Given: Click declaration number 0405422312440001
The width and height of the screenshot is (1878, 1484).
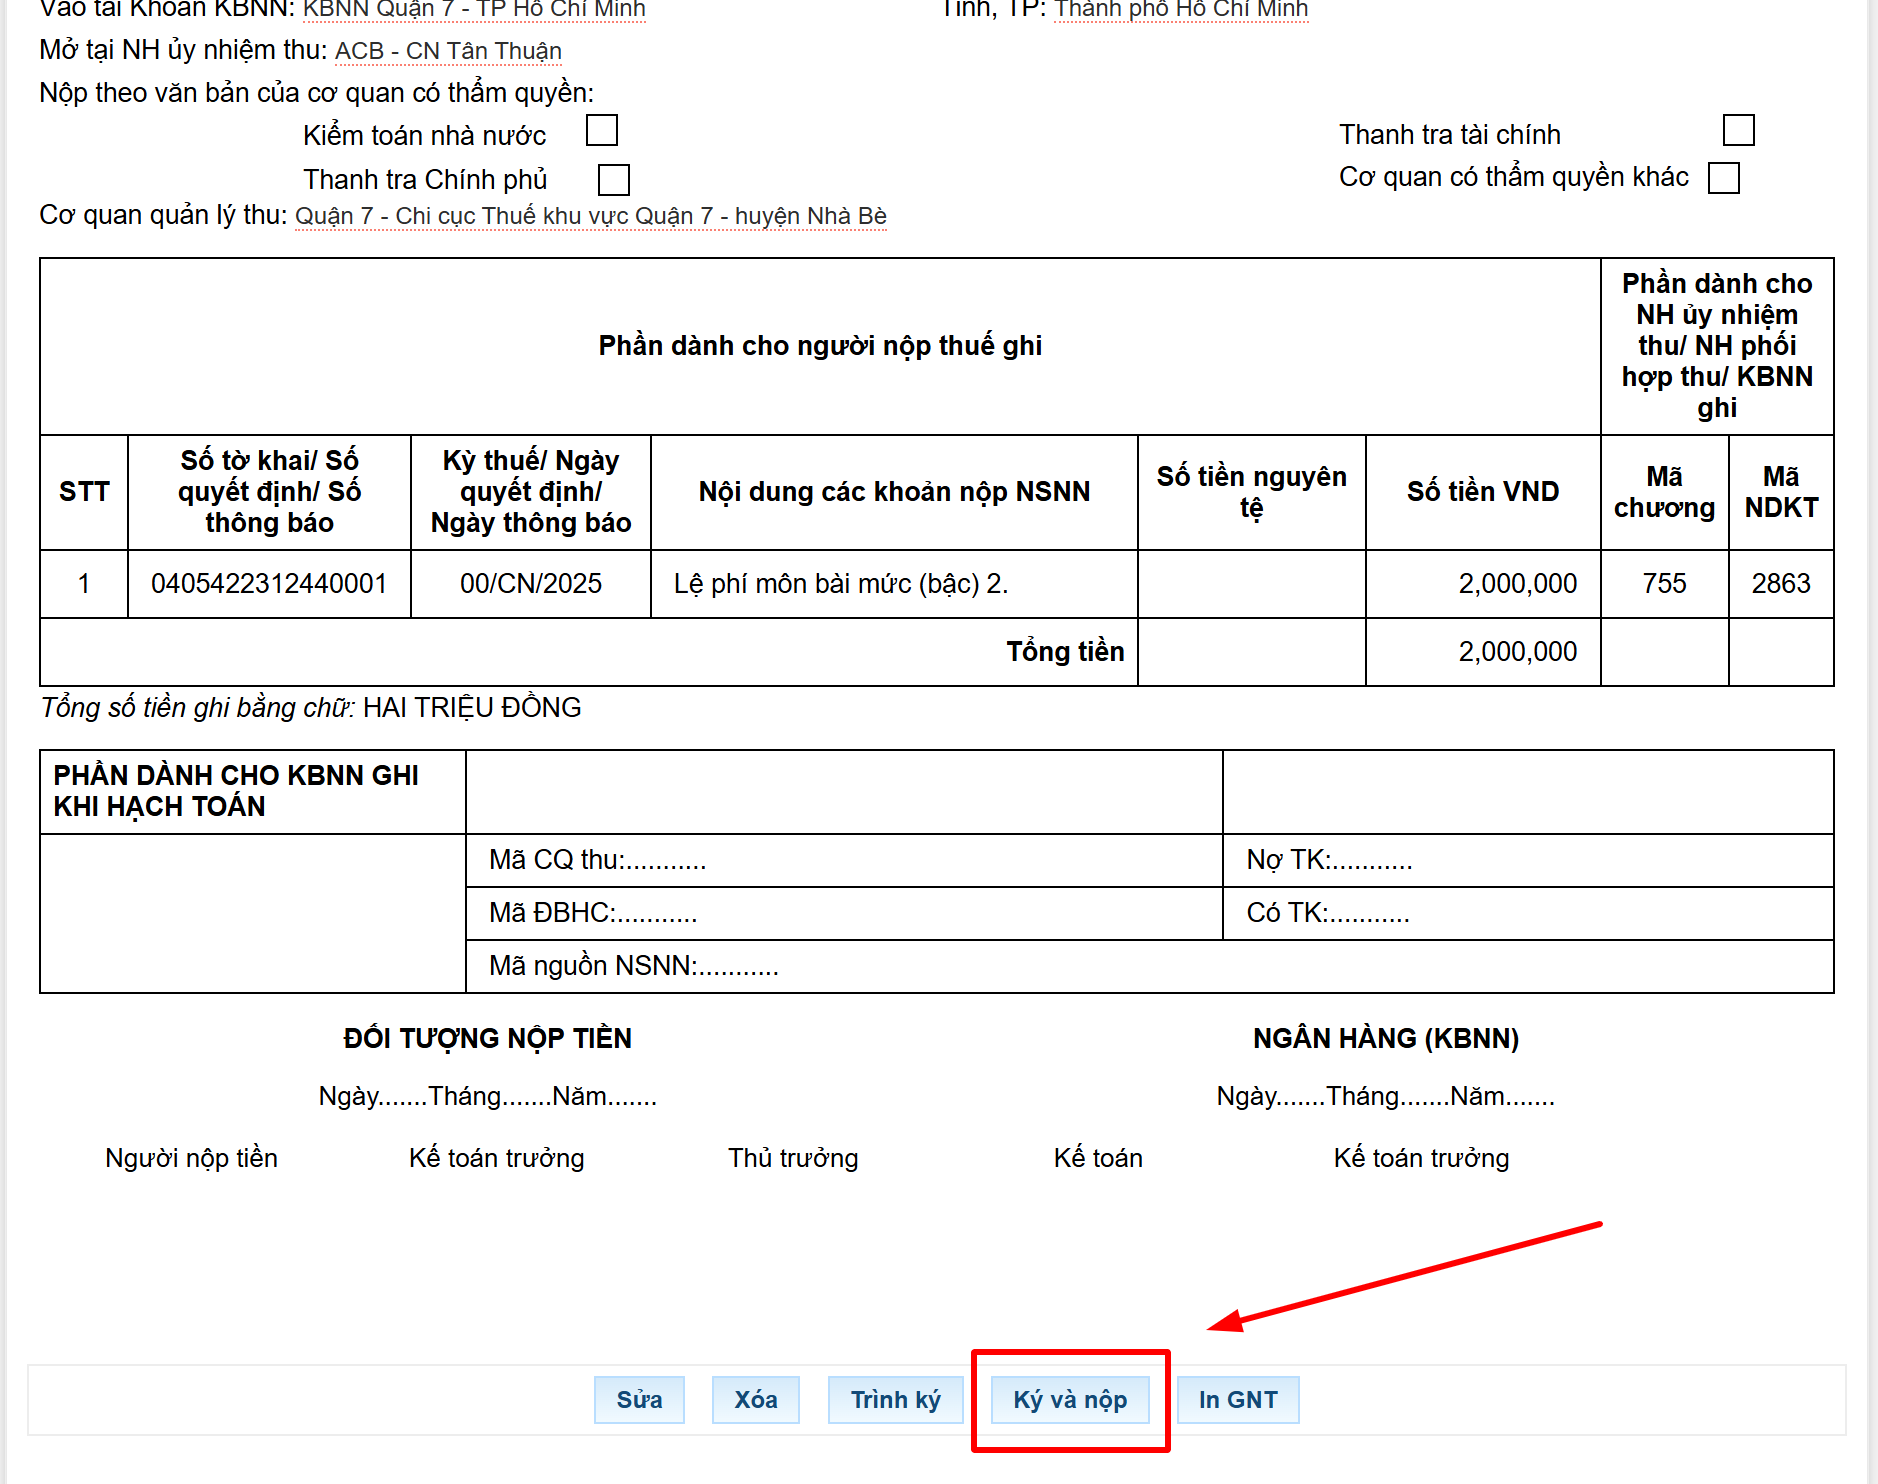Looking at the screenshot, I should point(269,583).
